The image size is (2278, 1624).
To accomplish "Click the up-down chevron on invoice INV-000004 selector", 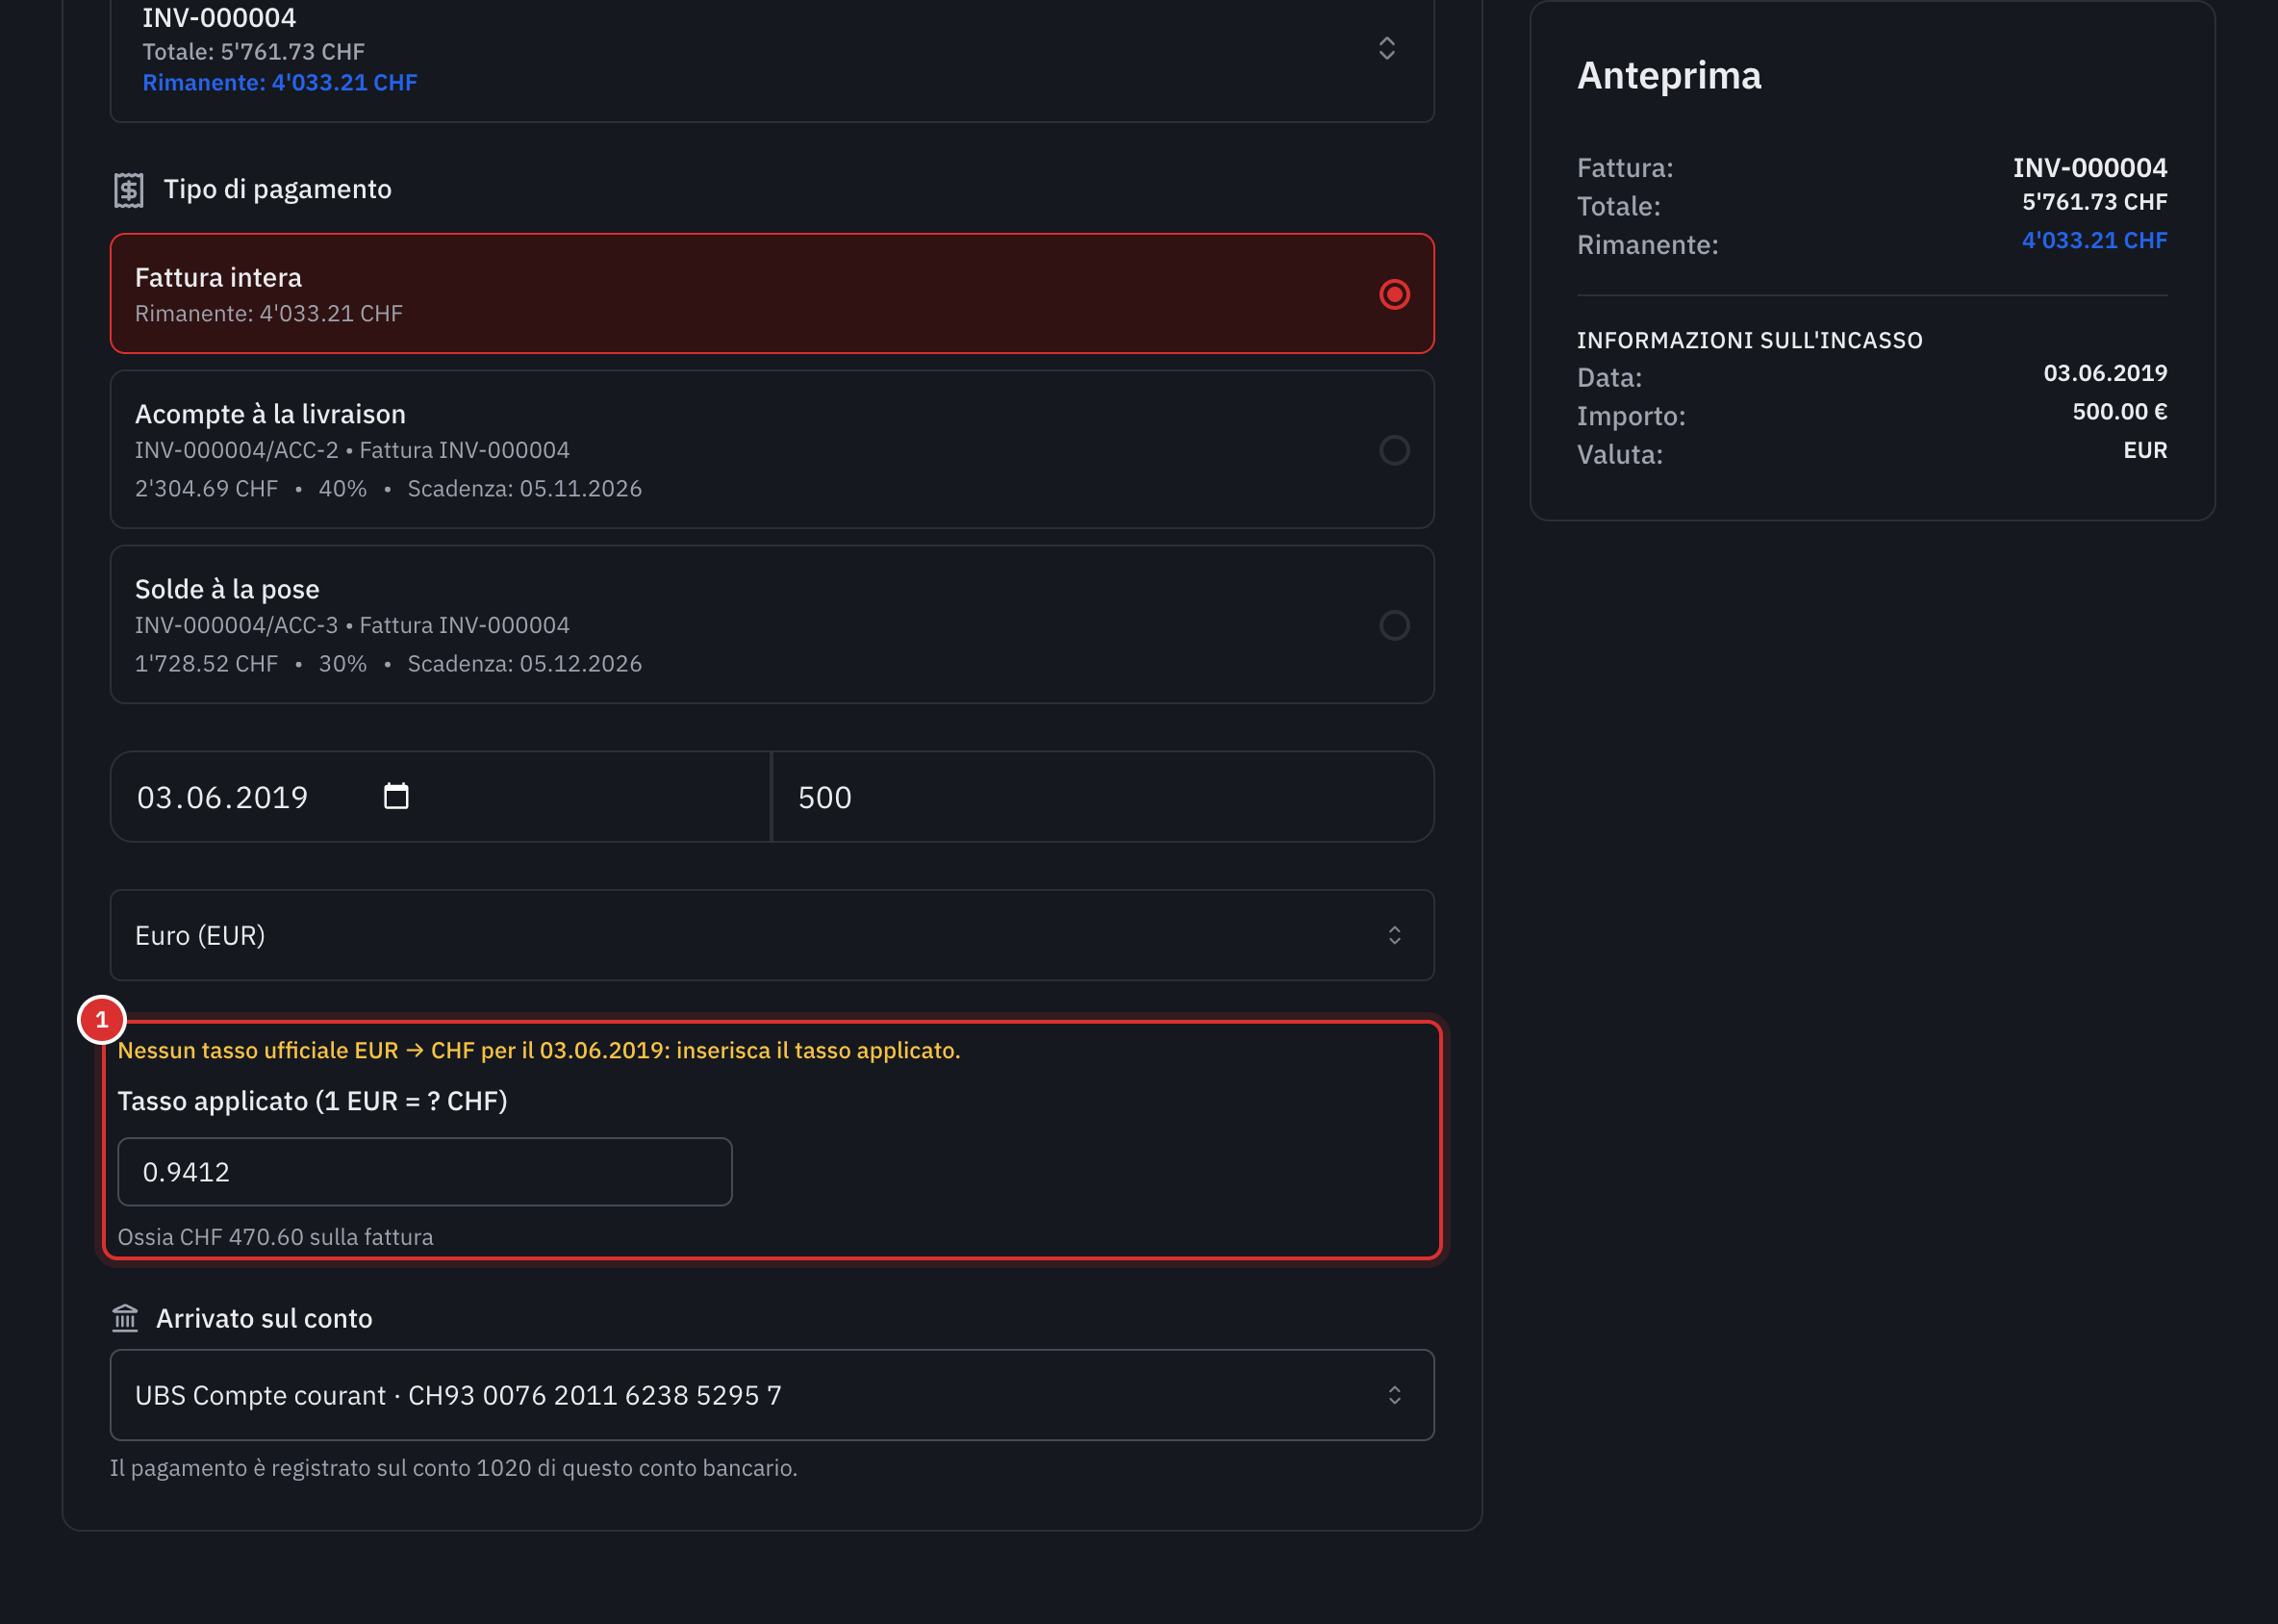I will (x=1387, y=48).
